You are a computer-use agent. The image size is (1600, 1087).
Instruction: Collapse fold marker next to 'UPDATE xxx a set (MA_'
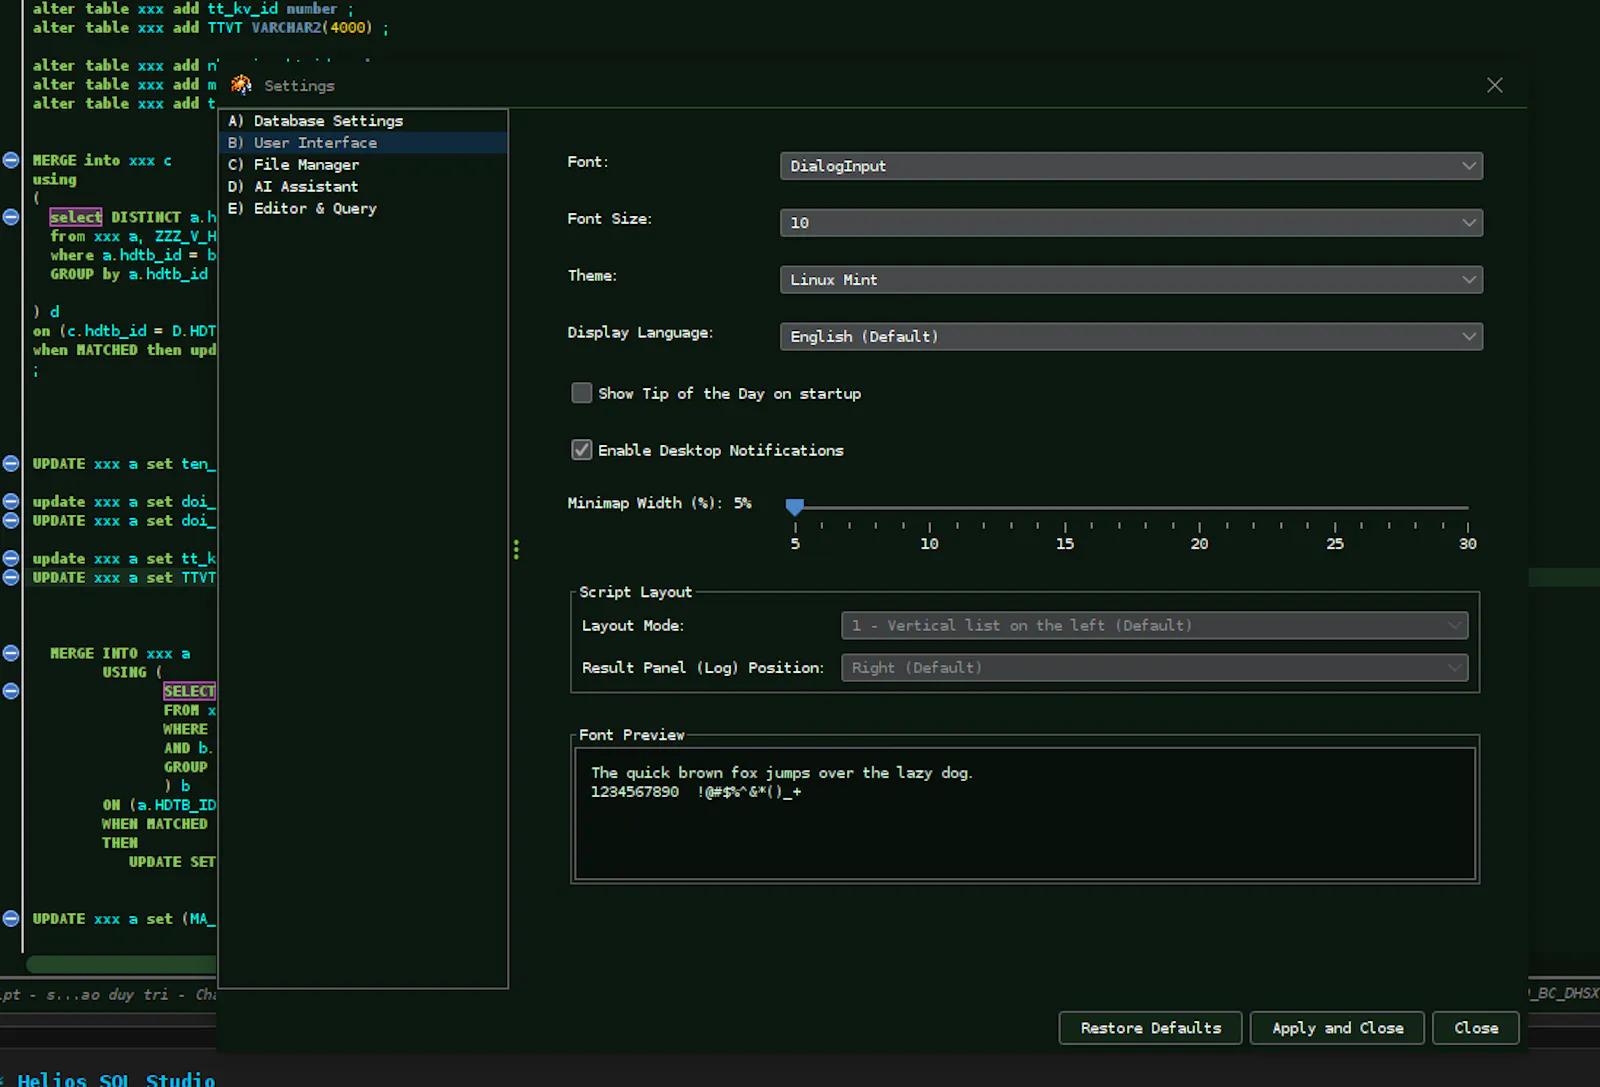(11, 919)
